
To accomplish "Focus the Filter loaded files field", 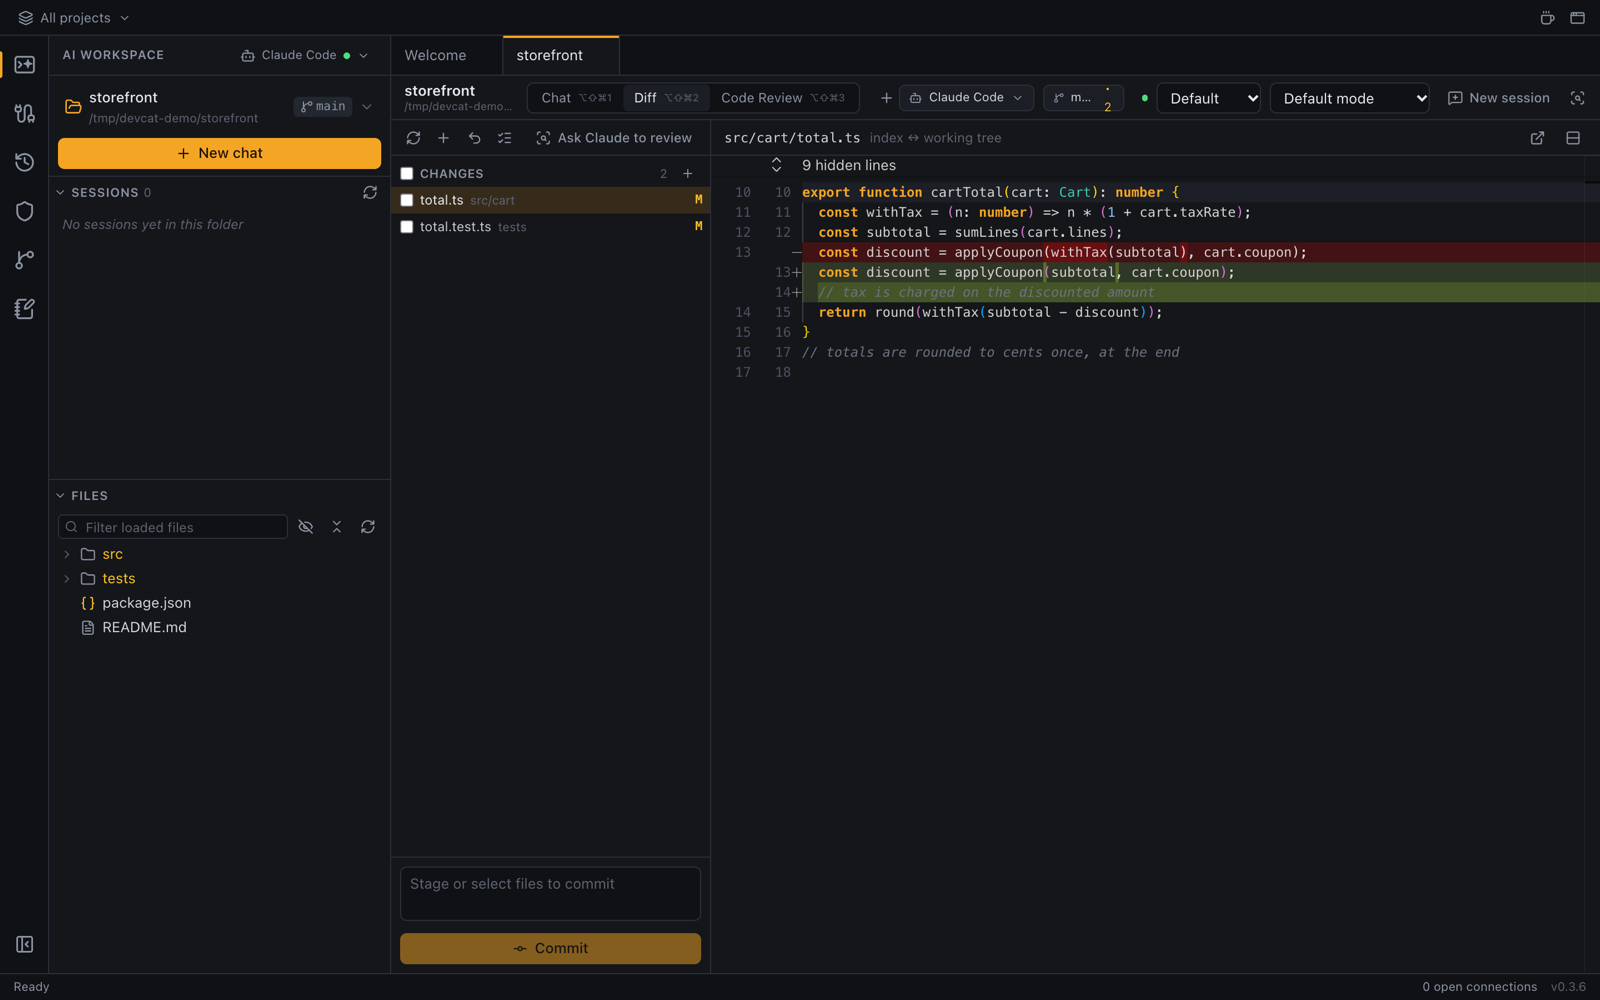I will [173, 527].
